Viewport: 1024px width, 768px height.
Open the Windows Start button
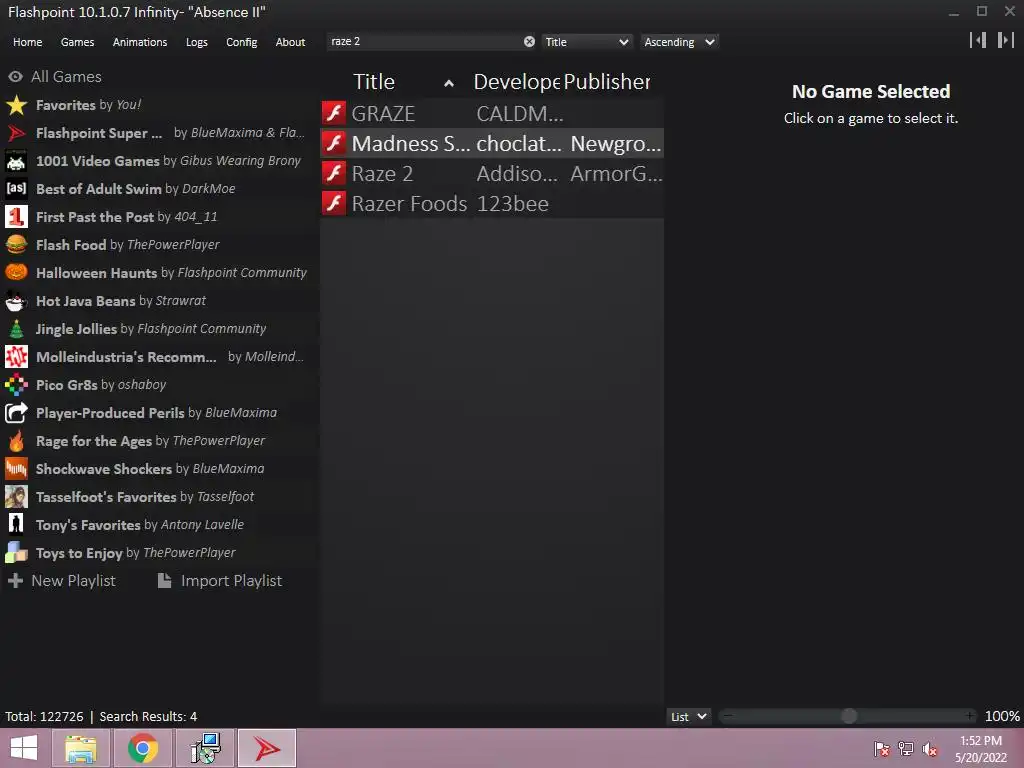click(x=24, y=748)
